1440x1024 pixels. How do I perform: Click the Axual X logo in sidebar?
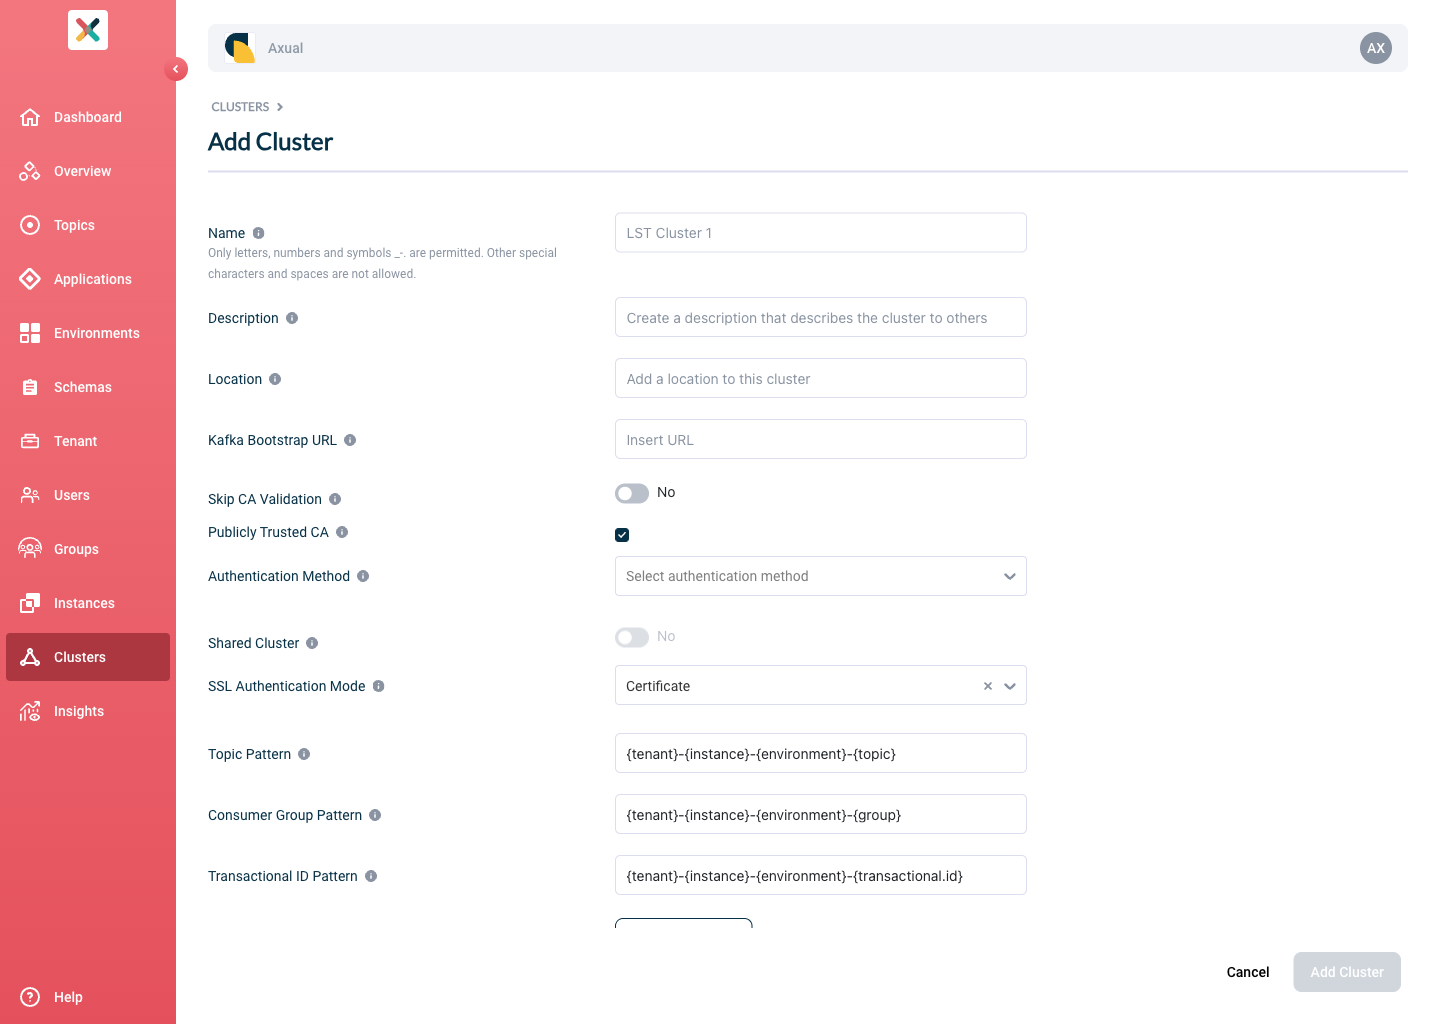click(88, 30)
